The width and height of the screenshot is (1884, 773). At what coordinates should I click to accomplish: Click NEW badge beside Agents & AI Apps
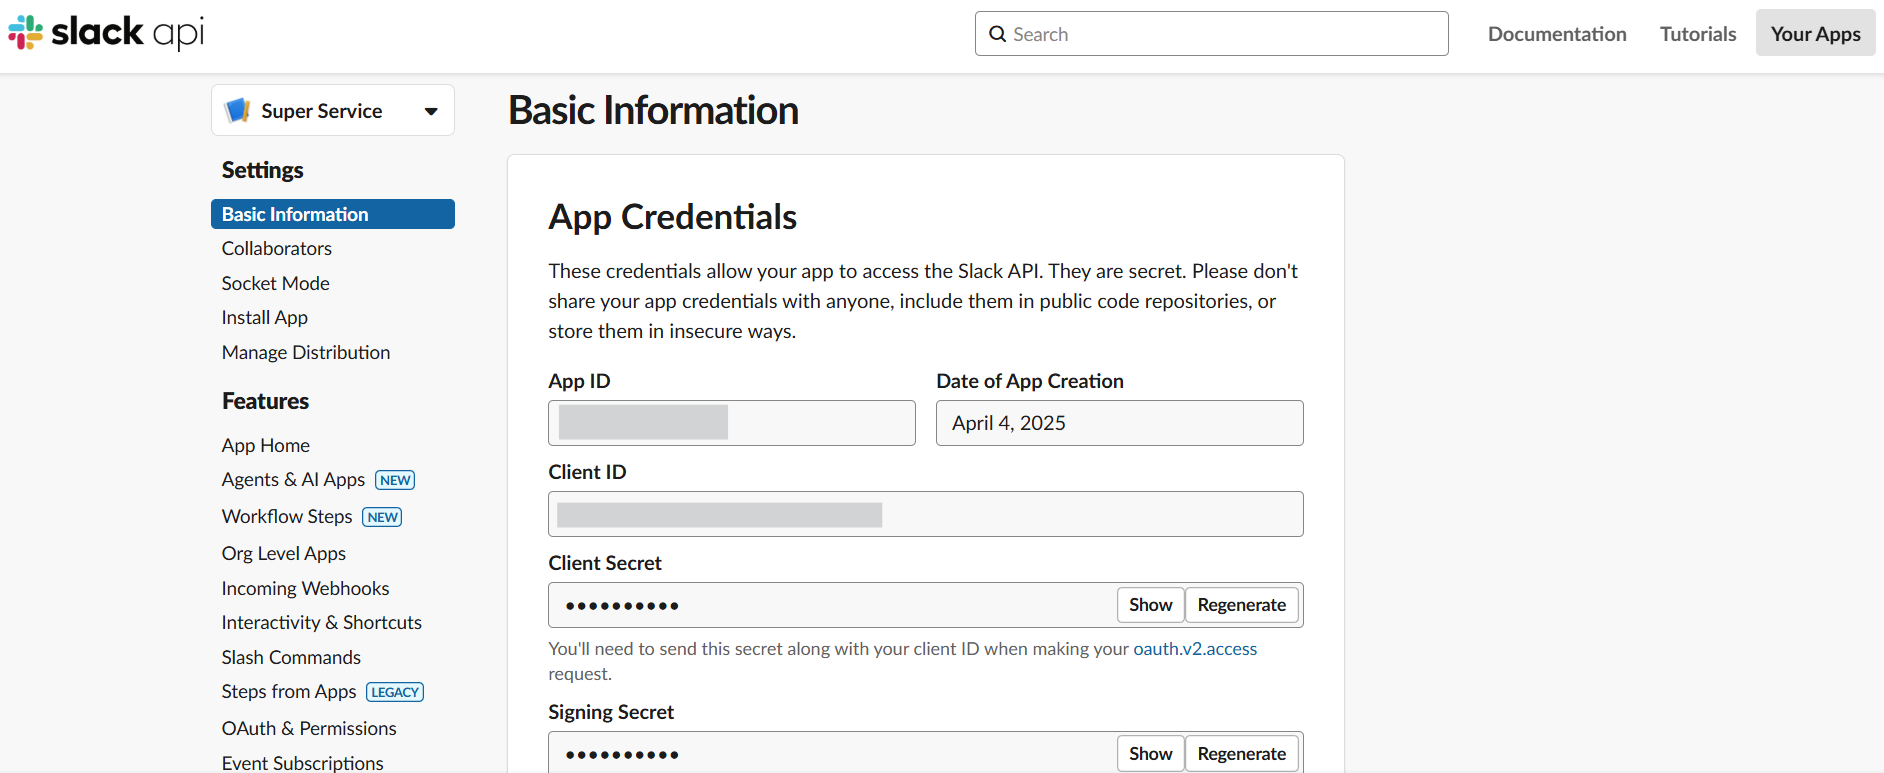(x=395, y=480)
